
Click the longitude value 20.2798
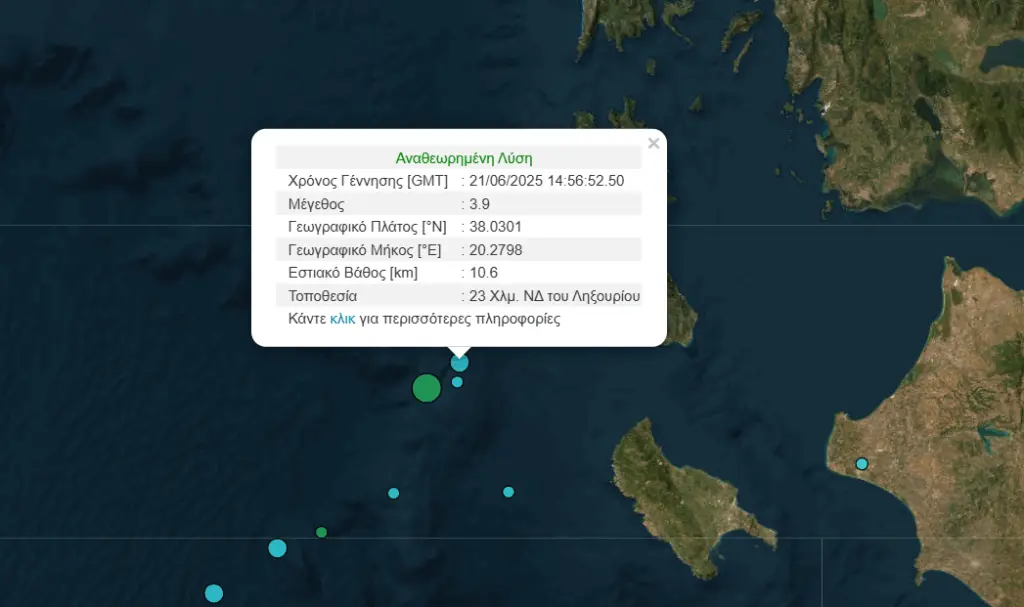coord(495,250)
